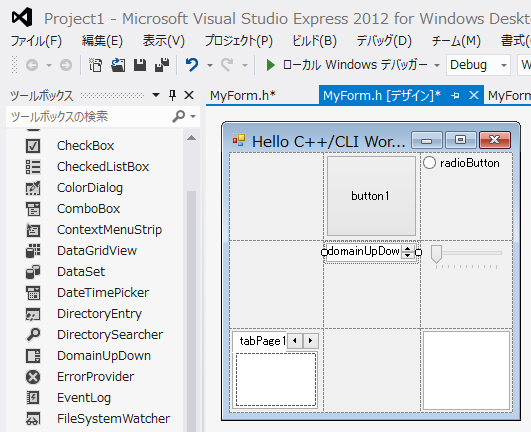Open the toolbox search options dropdown
531x432 pixels.
[x=193, y=116]
